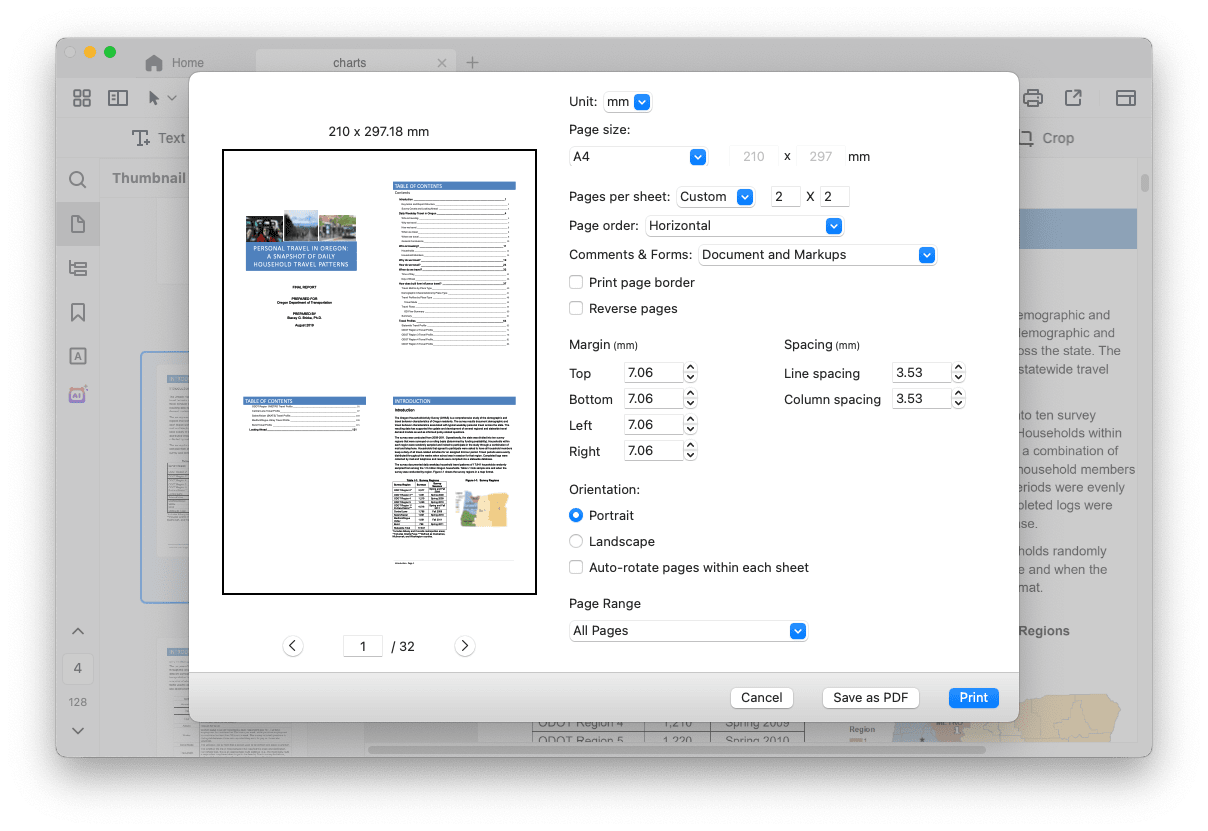This screenshot has width=1208, height=831.
Task: Check the Reverse pages option
Action: point(576,308)
